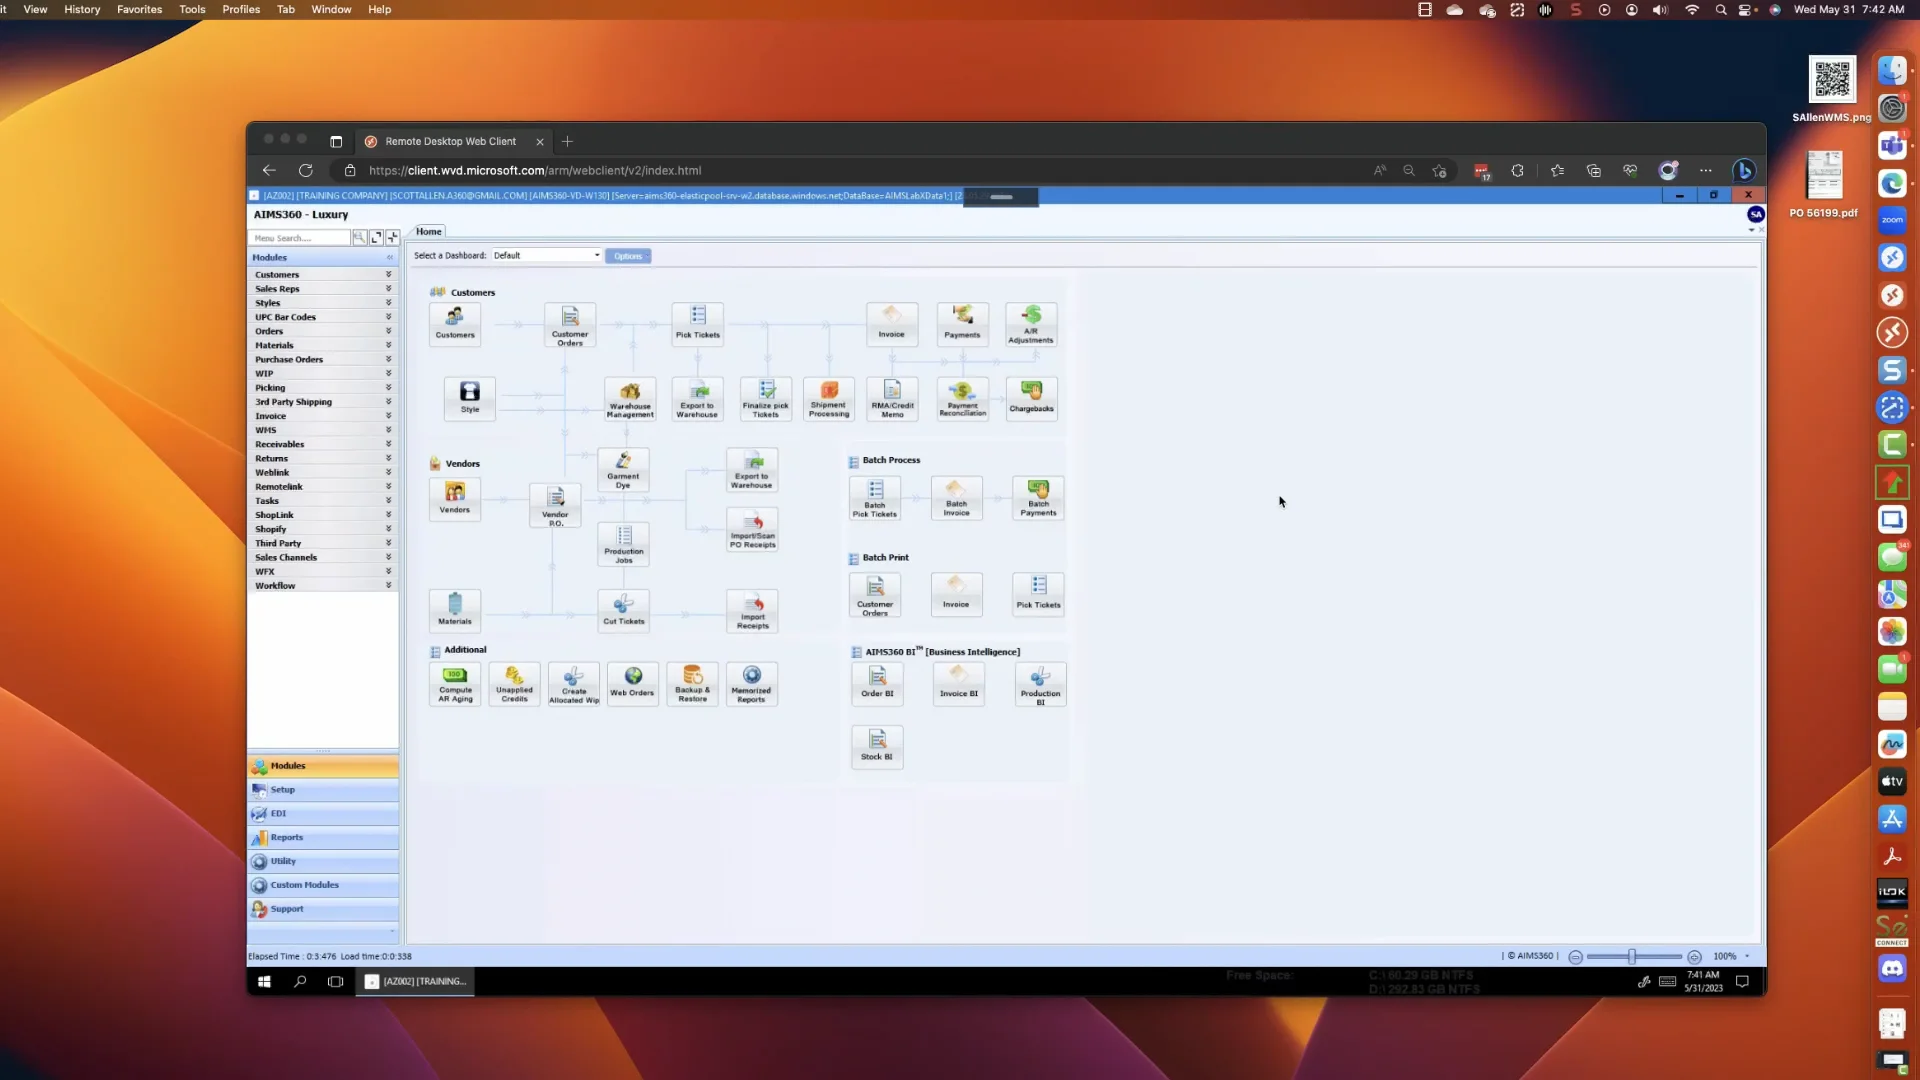
Task: Open Batch Pick Tickets under Batch Process
Action: click(874, 497)
